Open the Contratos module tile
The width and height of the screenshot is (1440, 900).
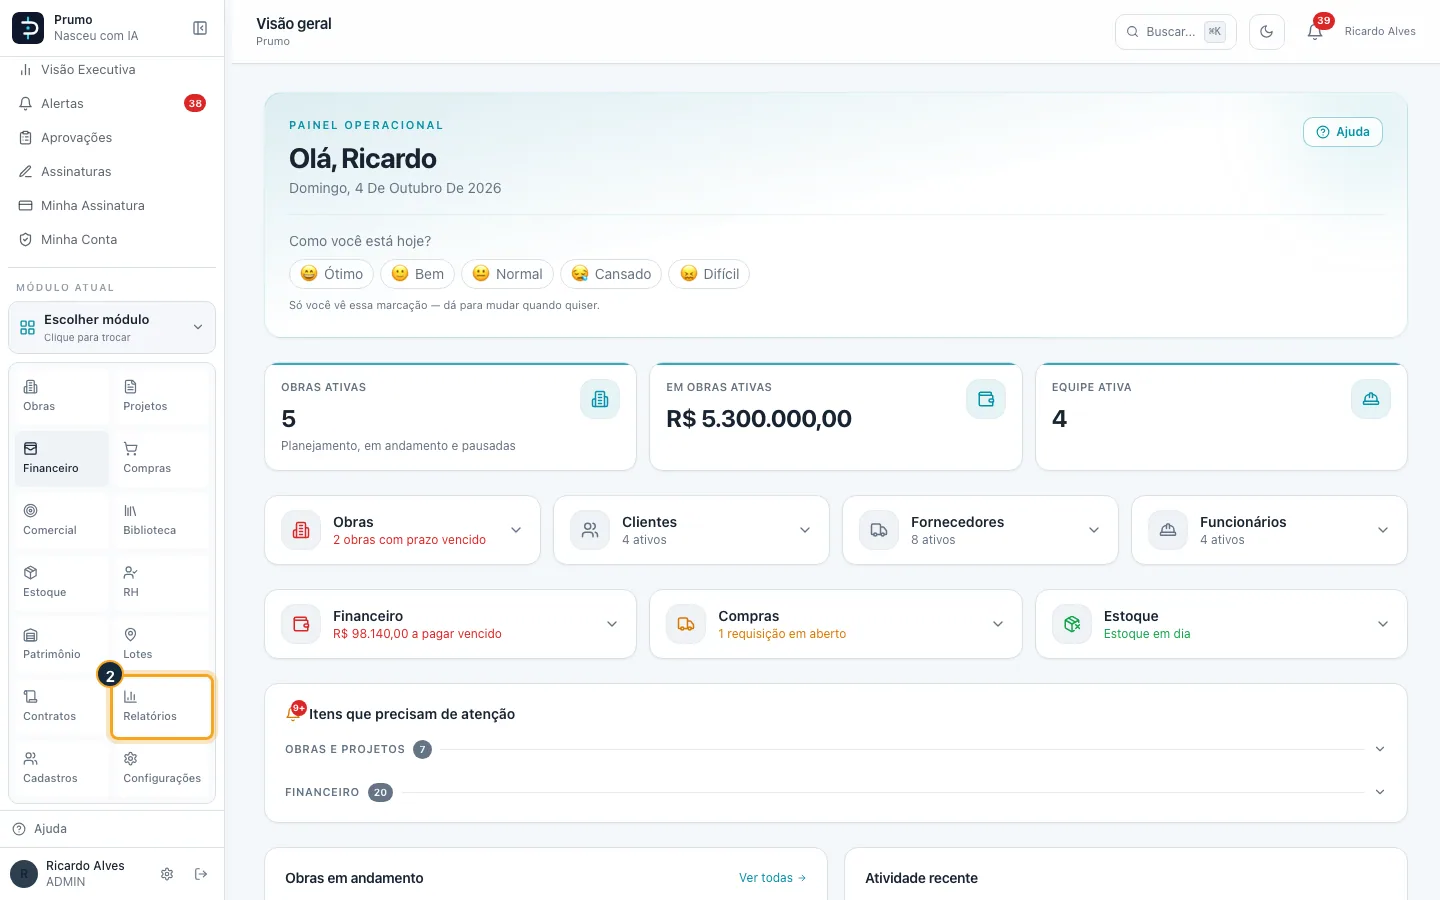[x=60, y=706]
